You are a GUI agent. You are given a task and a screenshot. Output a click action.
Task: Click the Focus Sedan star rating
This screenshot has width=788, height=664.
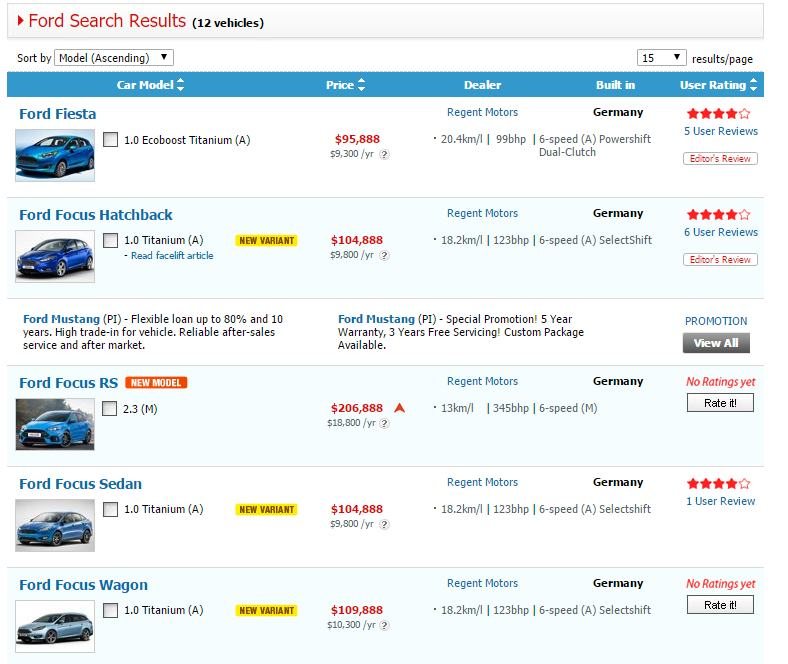tap(718, 484)
